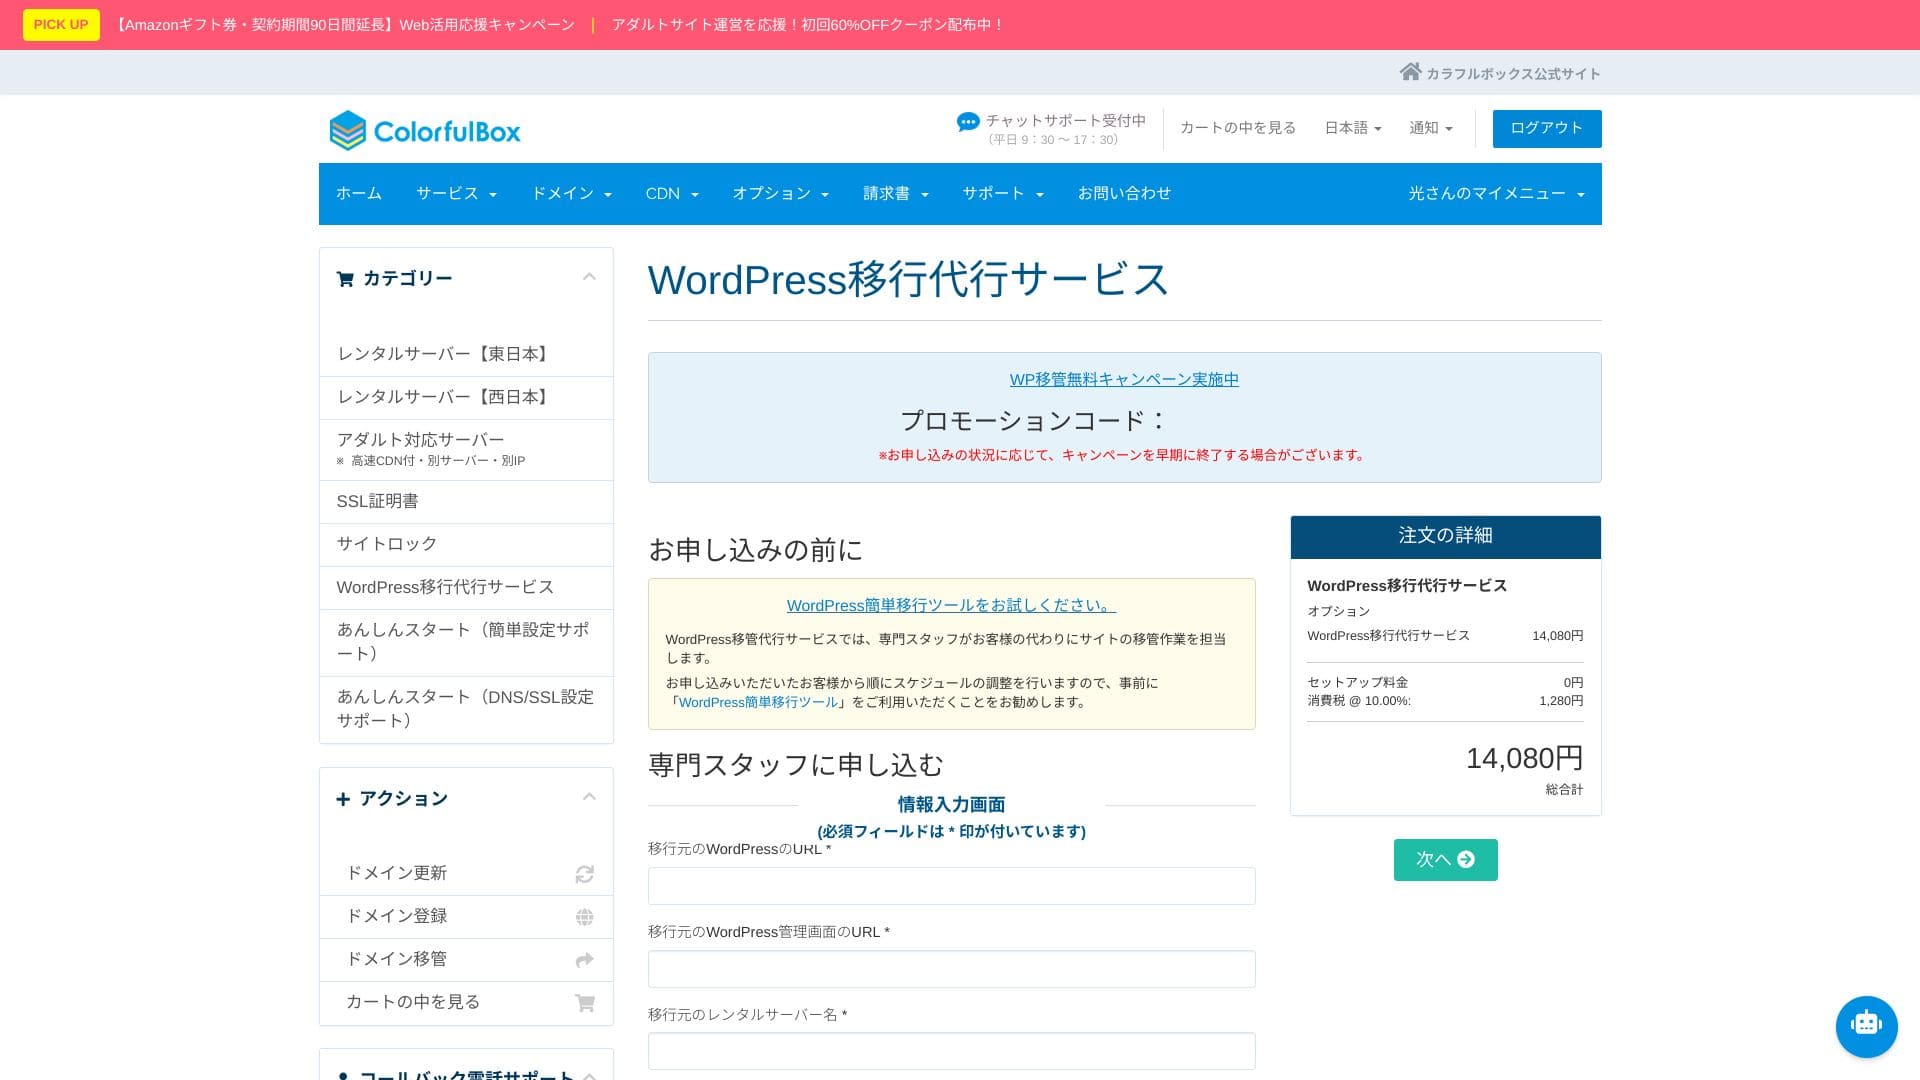Click the 次へ button

click(1445, 860)
